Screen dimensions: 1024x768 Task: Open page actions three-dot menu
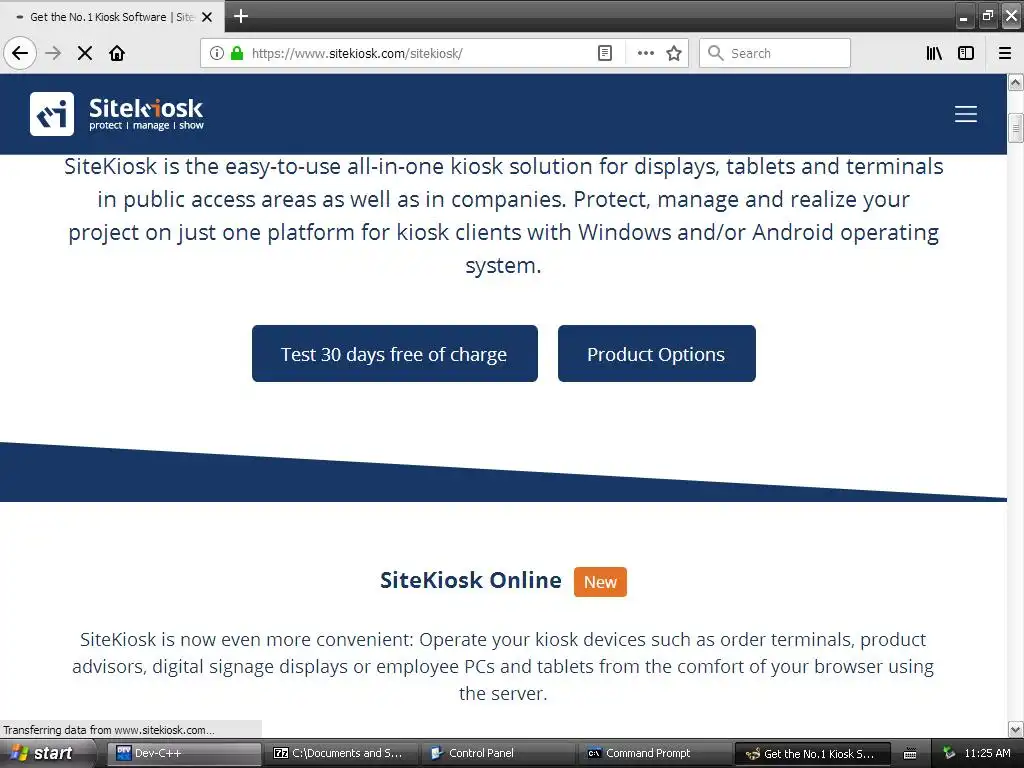645,53
